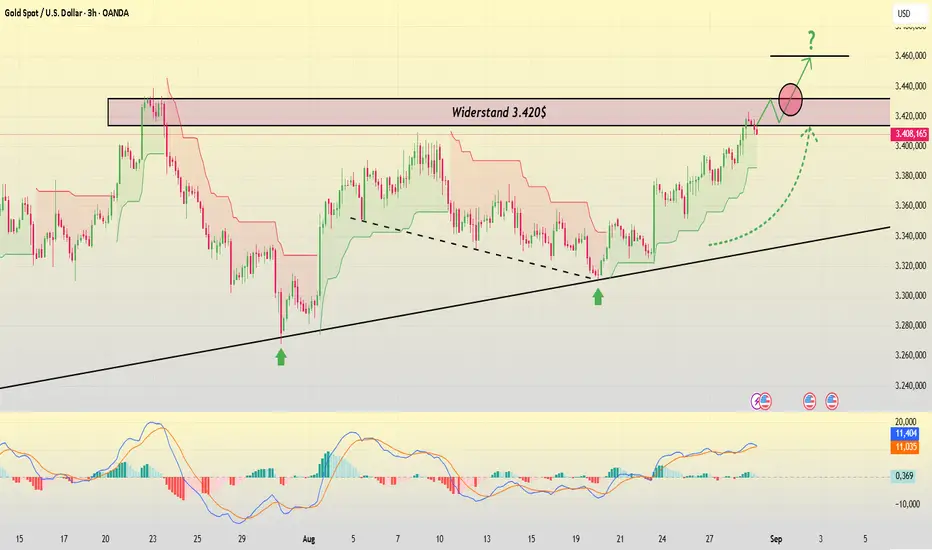Click the '7' date on time axis
This screenshot has width=932, height=550.
[x=398, y=539]
